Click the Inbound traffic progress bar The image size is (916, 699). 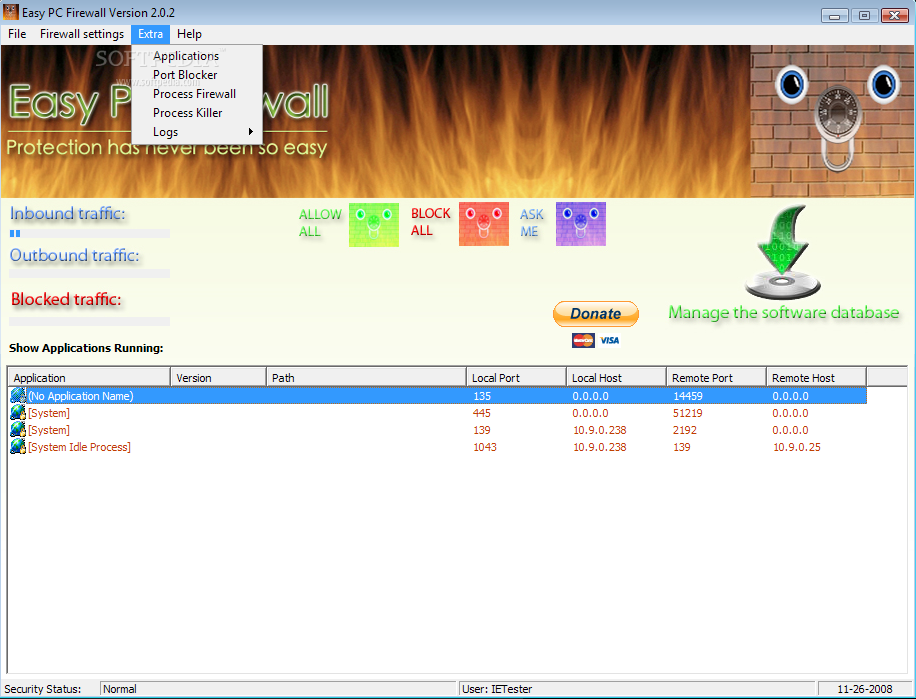point(89,234)
